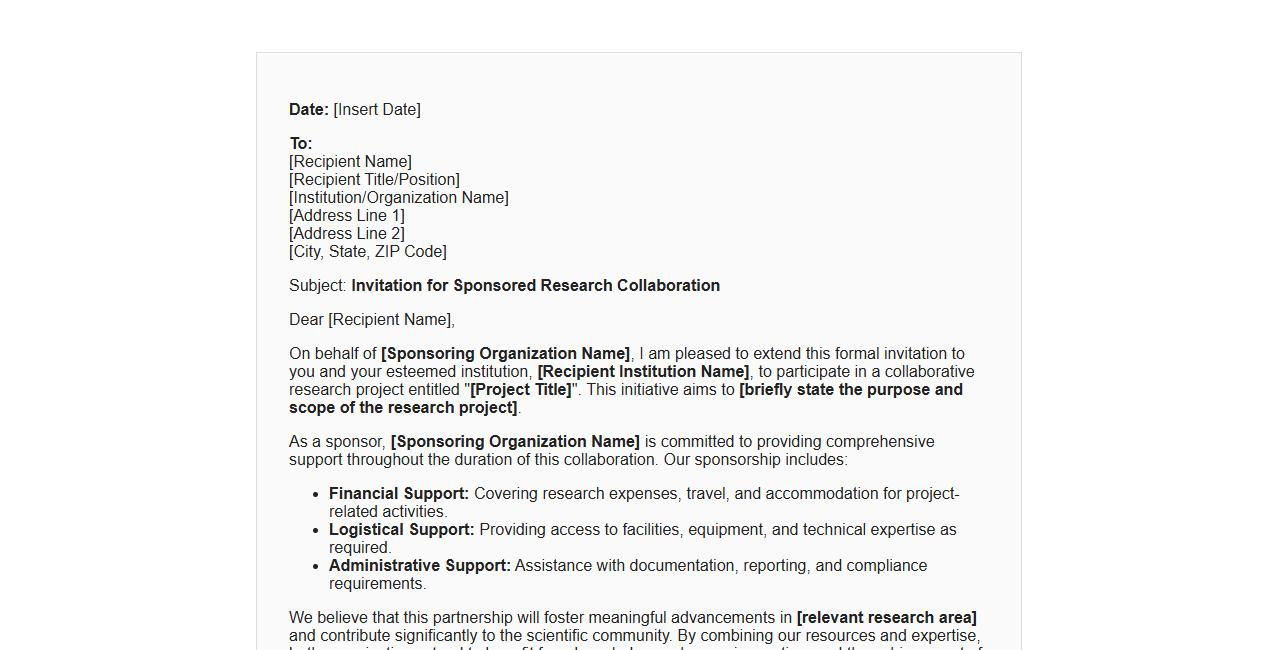1278x650 pixels.
Task: Click the bold [relevant research area] placeholder
Action: tap(886, 618)
